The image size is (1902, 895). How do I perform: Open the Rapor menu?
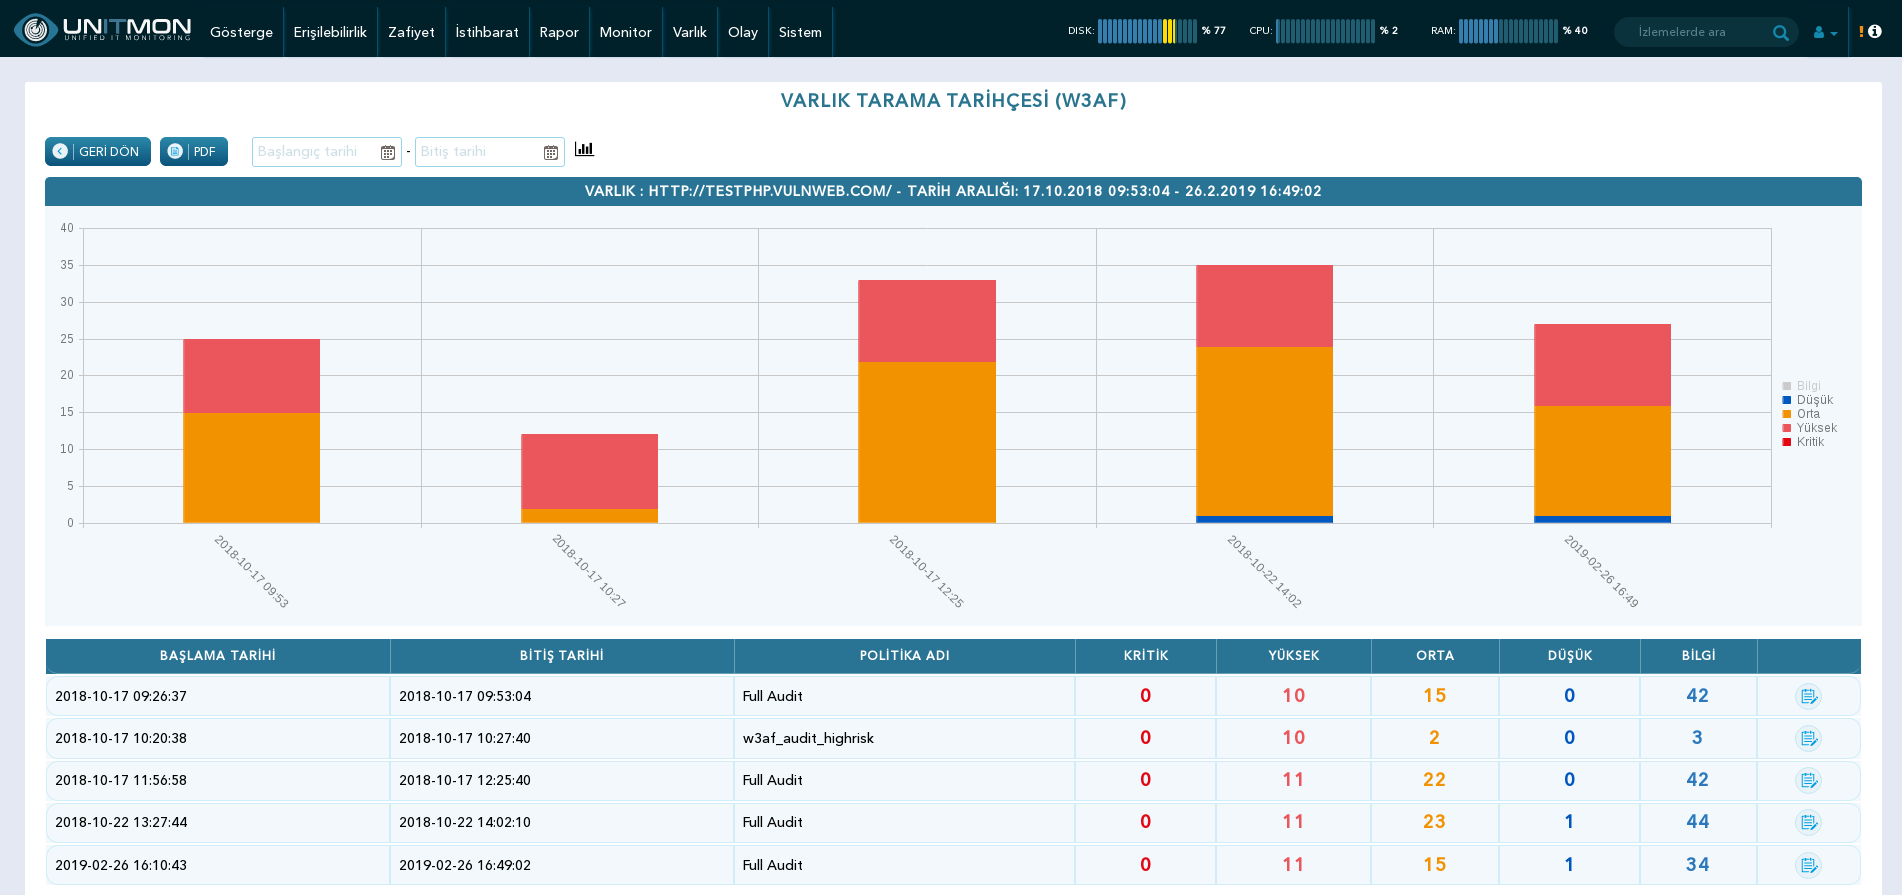(x=559, y=32)
